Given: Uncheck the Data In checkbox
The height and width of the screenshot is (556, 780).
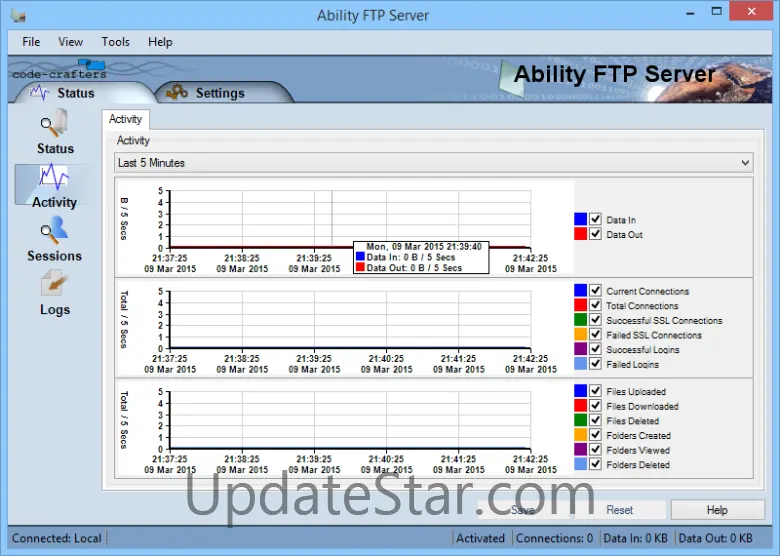Looking at the screenshot, I should coord(595,219).
